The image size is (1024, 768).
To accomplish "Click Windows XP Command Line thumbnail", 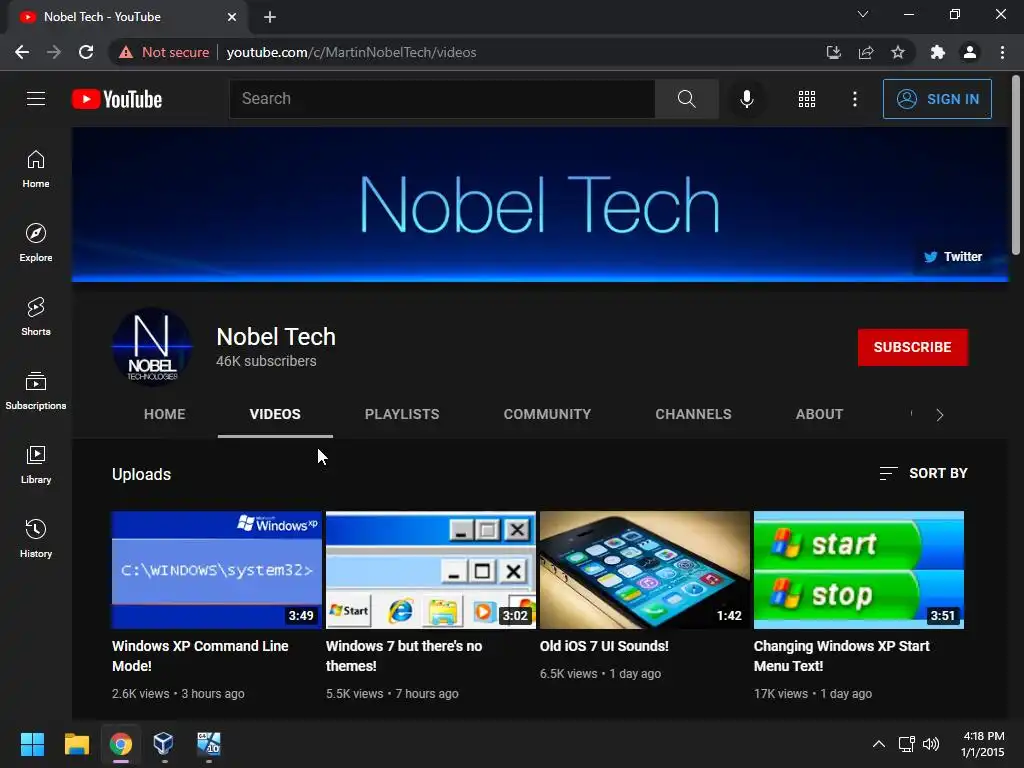I will point(217,570).
